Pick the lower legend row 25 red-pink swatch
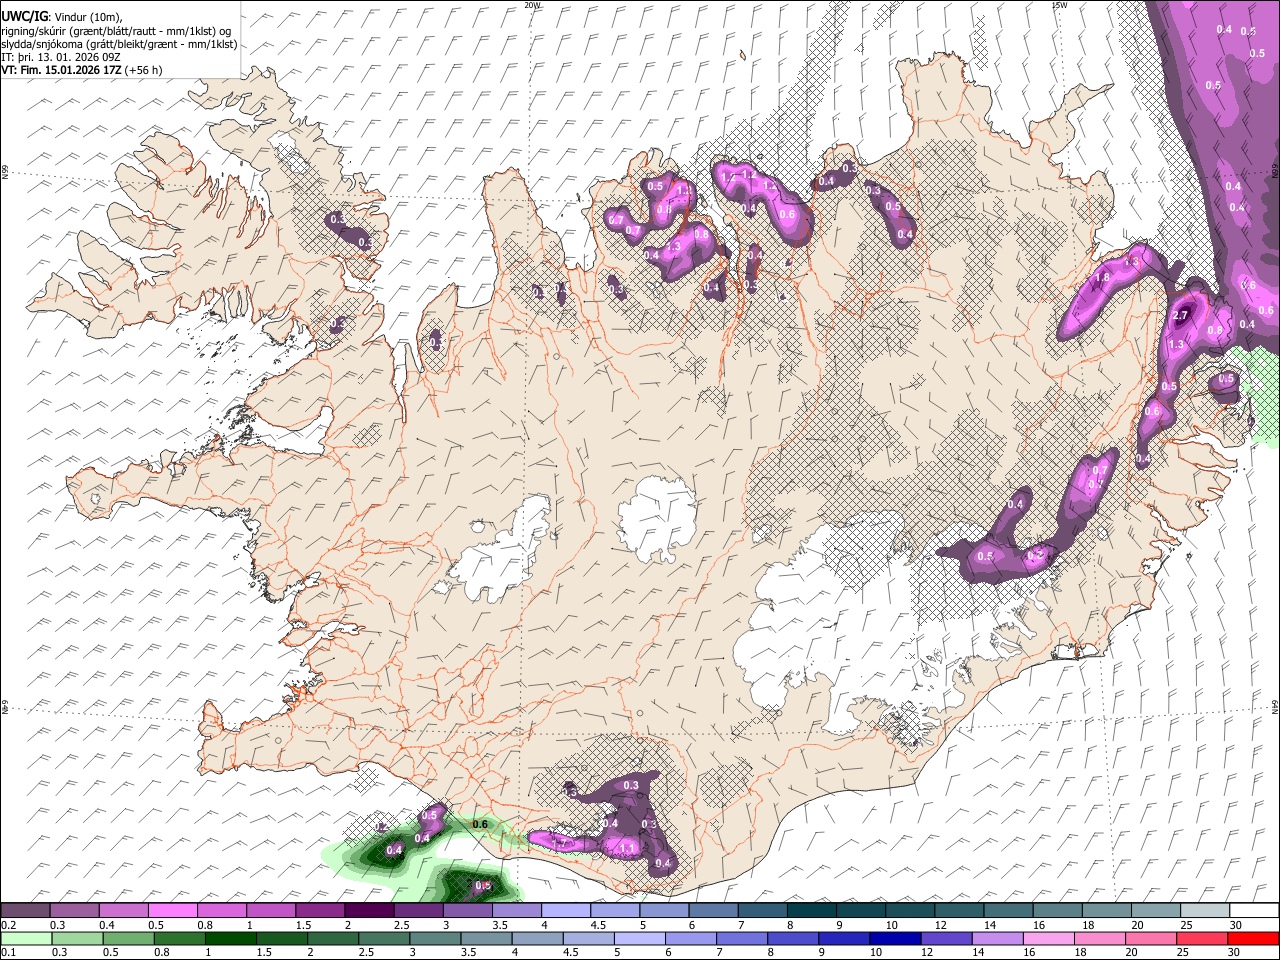The width and height of the screenshot is (1280, 960). click(1204, 938)
